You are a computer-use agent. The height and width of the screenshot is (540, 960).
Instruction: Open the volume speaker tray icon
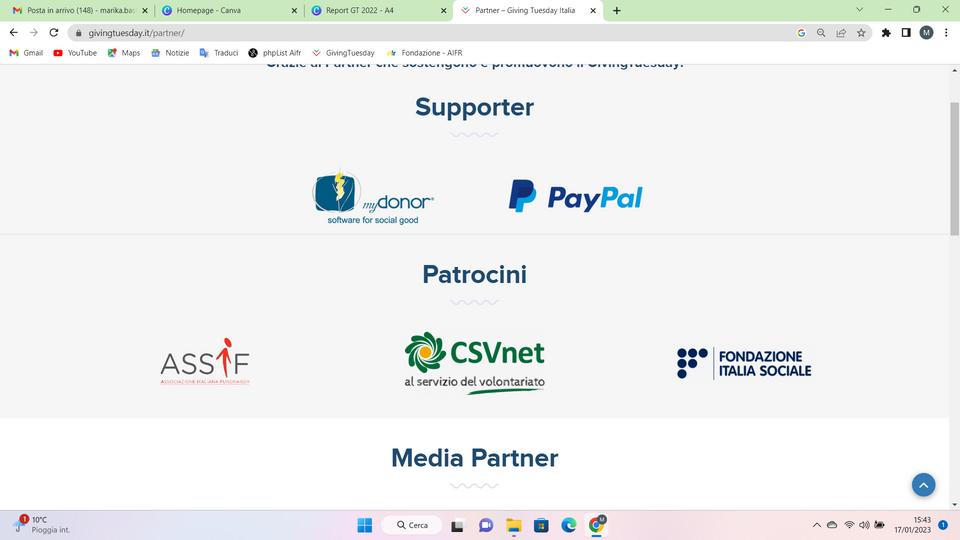coord(864,525)
